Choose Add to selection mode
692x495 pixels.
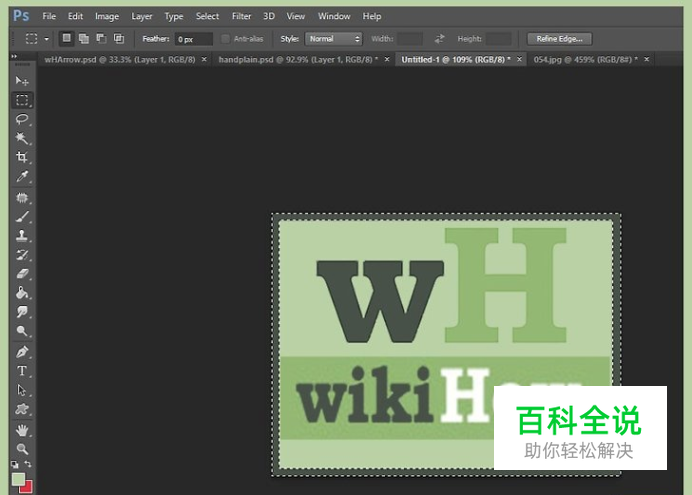point(84,38)
